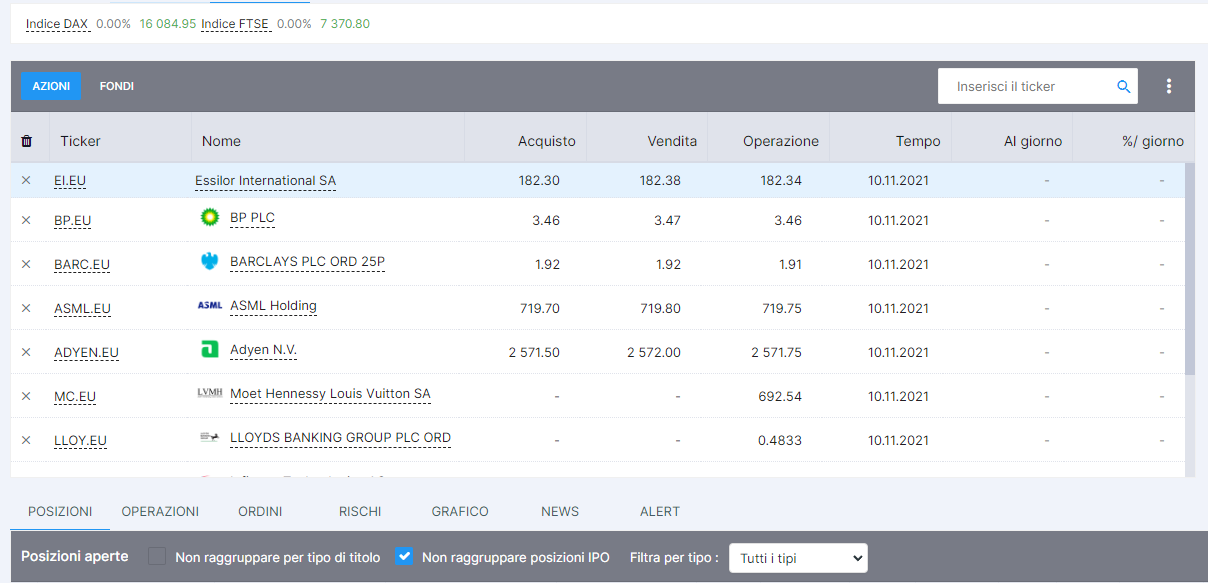Click the Adyen green logo icon

click(210, 349)
